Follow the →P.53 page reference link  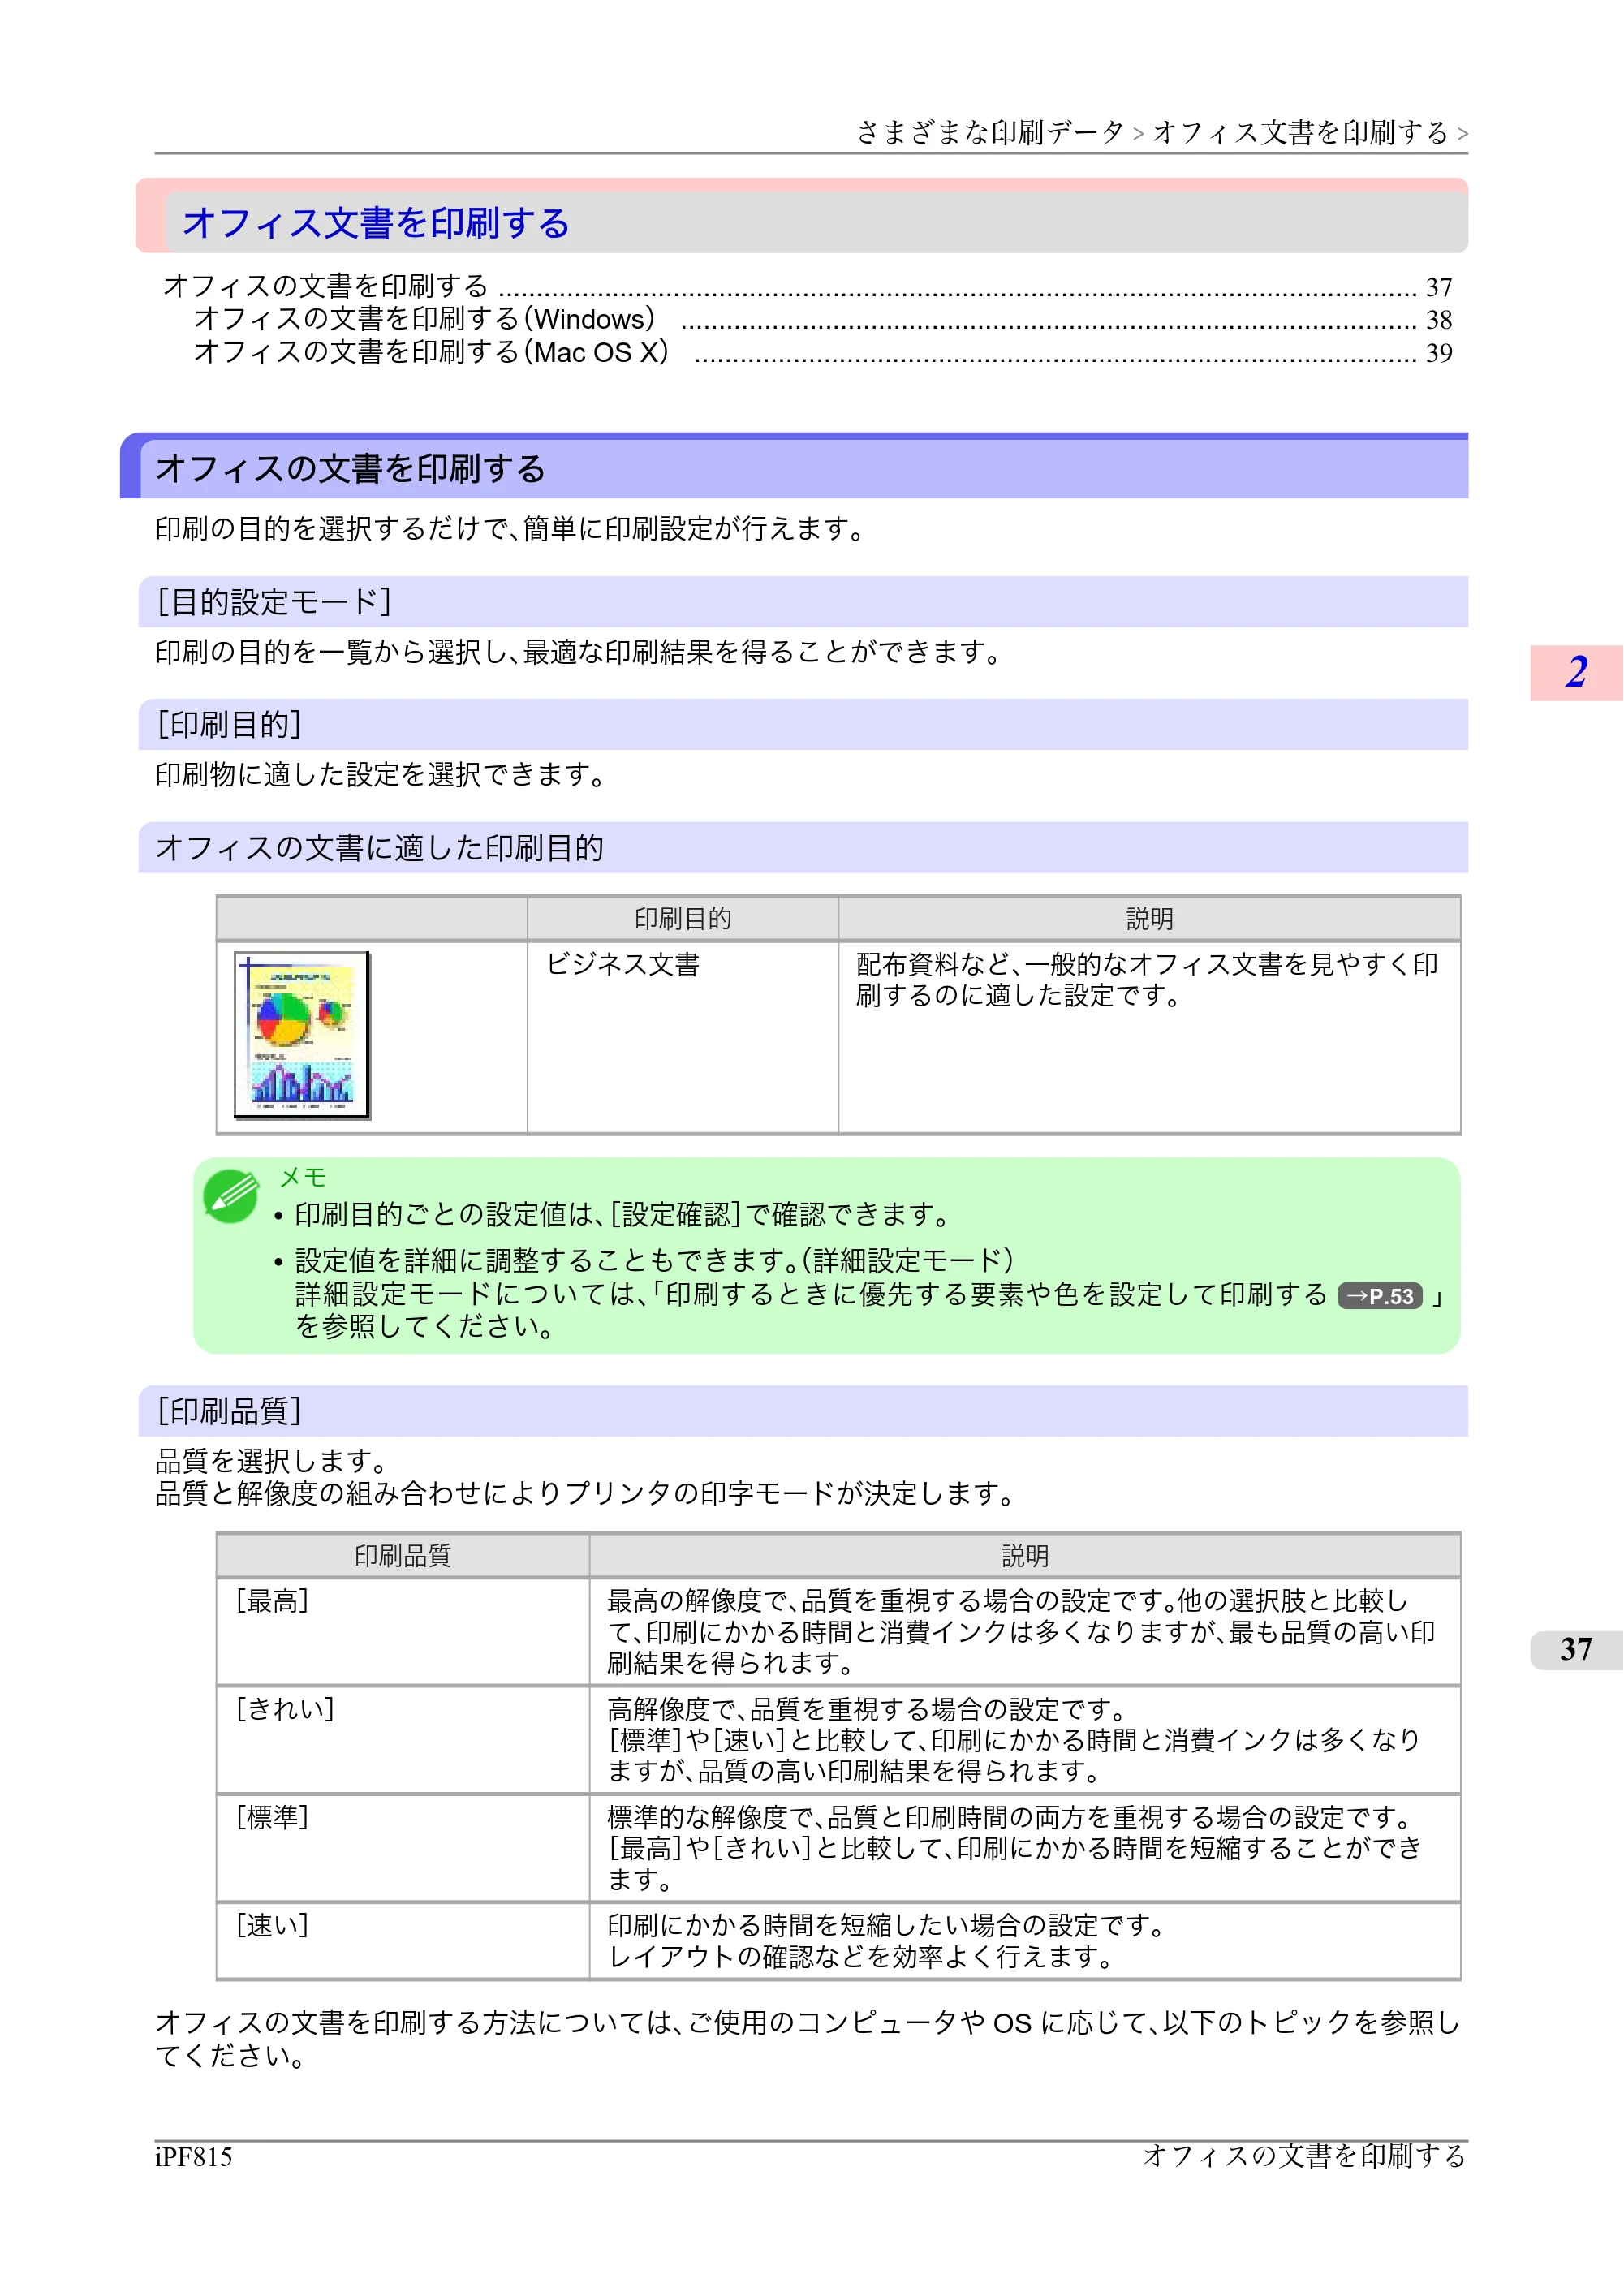point(1380,1296)
